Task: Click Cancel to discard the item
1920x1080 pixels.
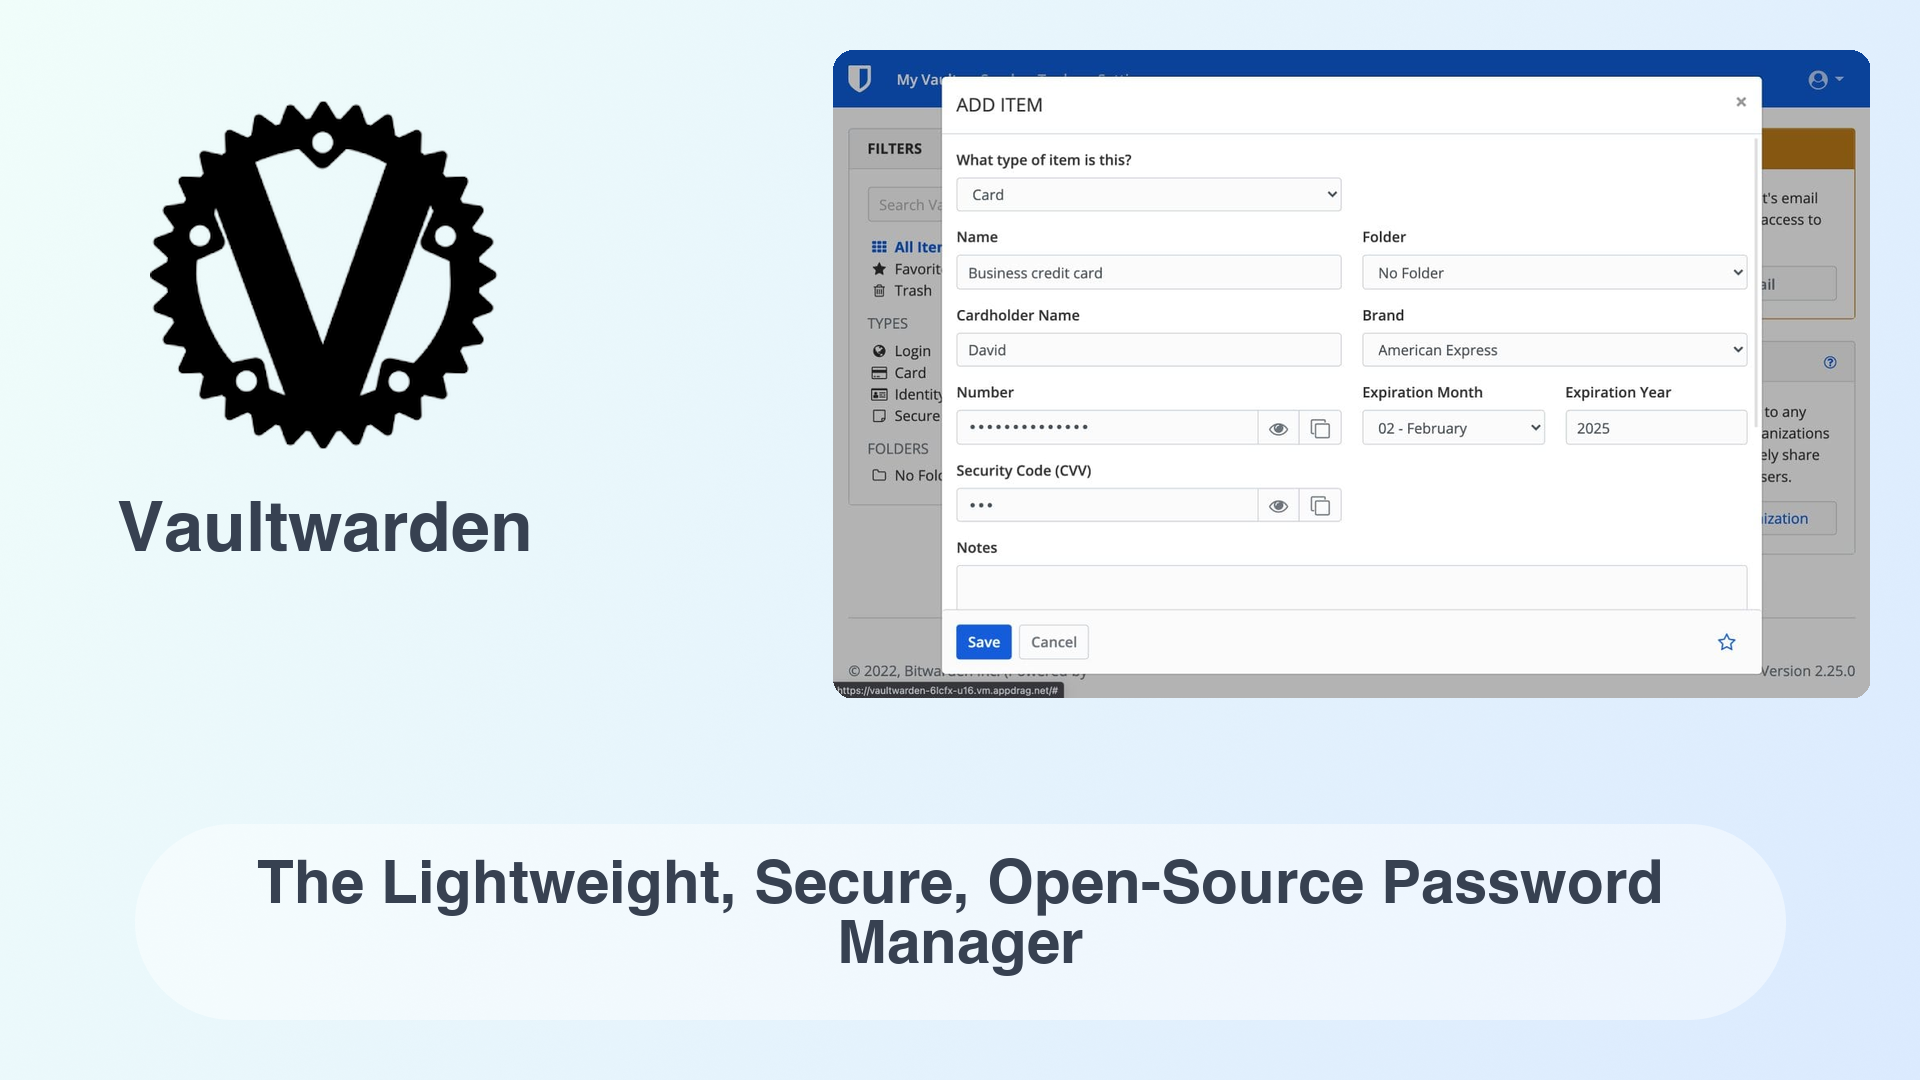Action: pyautogui.click(x=1052, y=641)
